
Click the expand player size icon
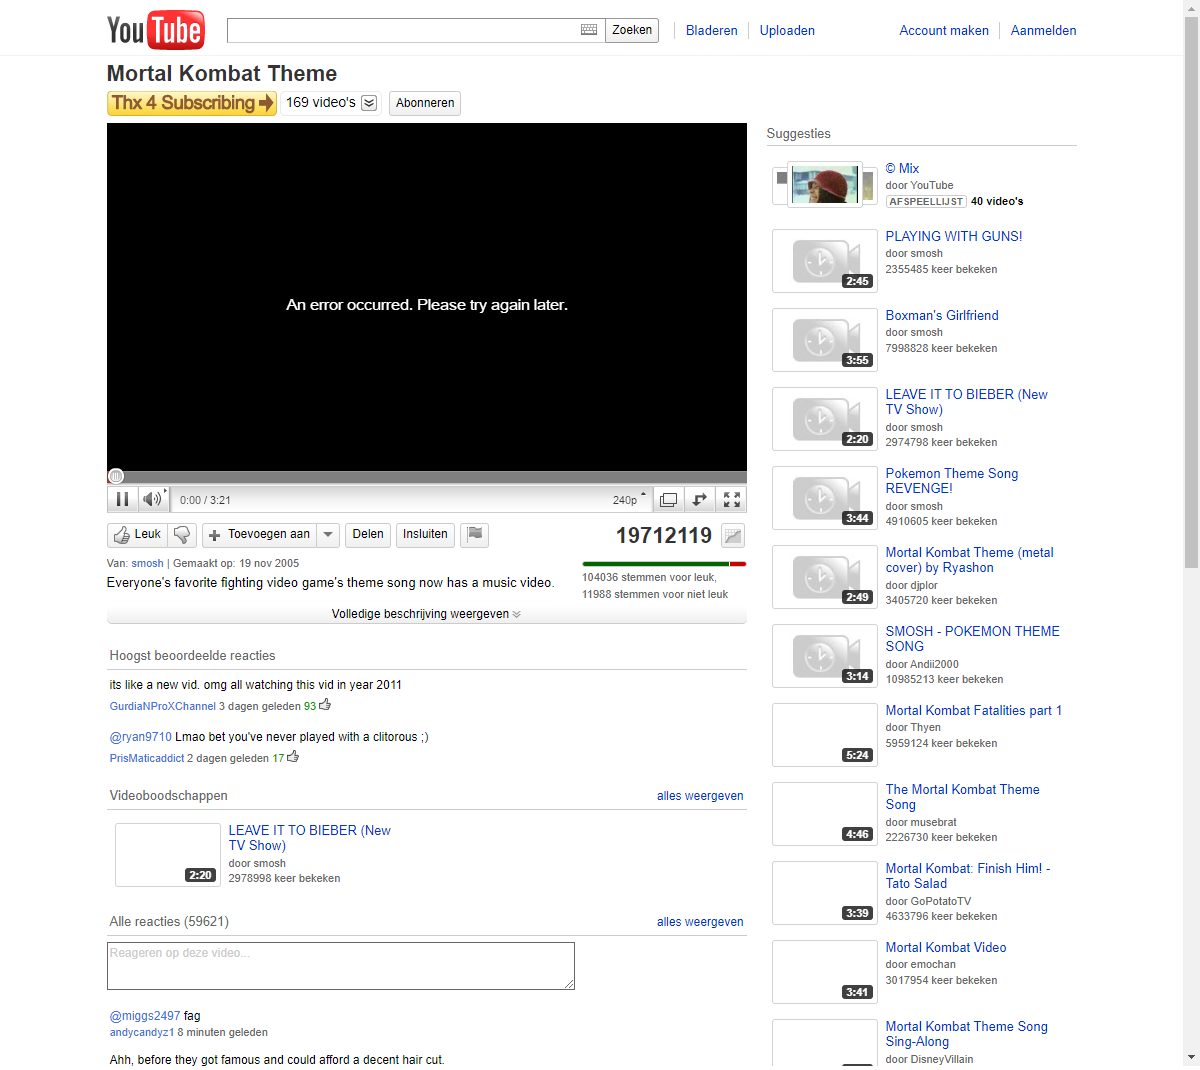click(700, 500)
